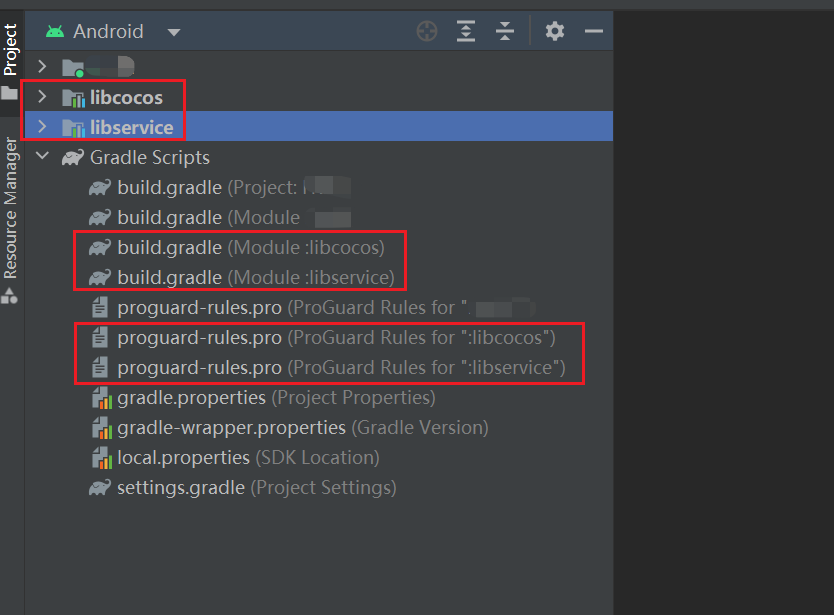834x615 pixels.
Task: Collapse the Gradle Scripts node
Action: pos(41,157)
